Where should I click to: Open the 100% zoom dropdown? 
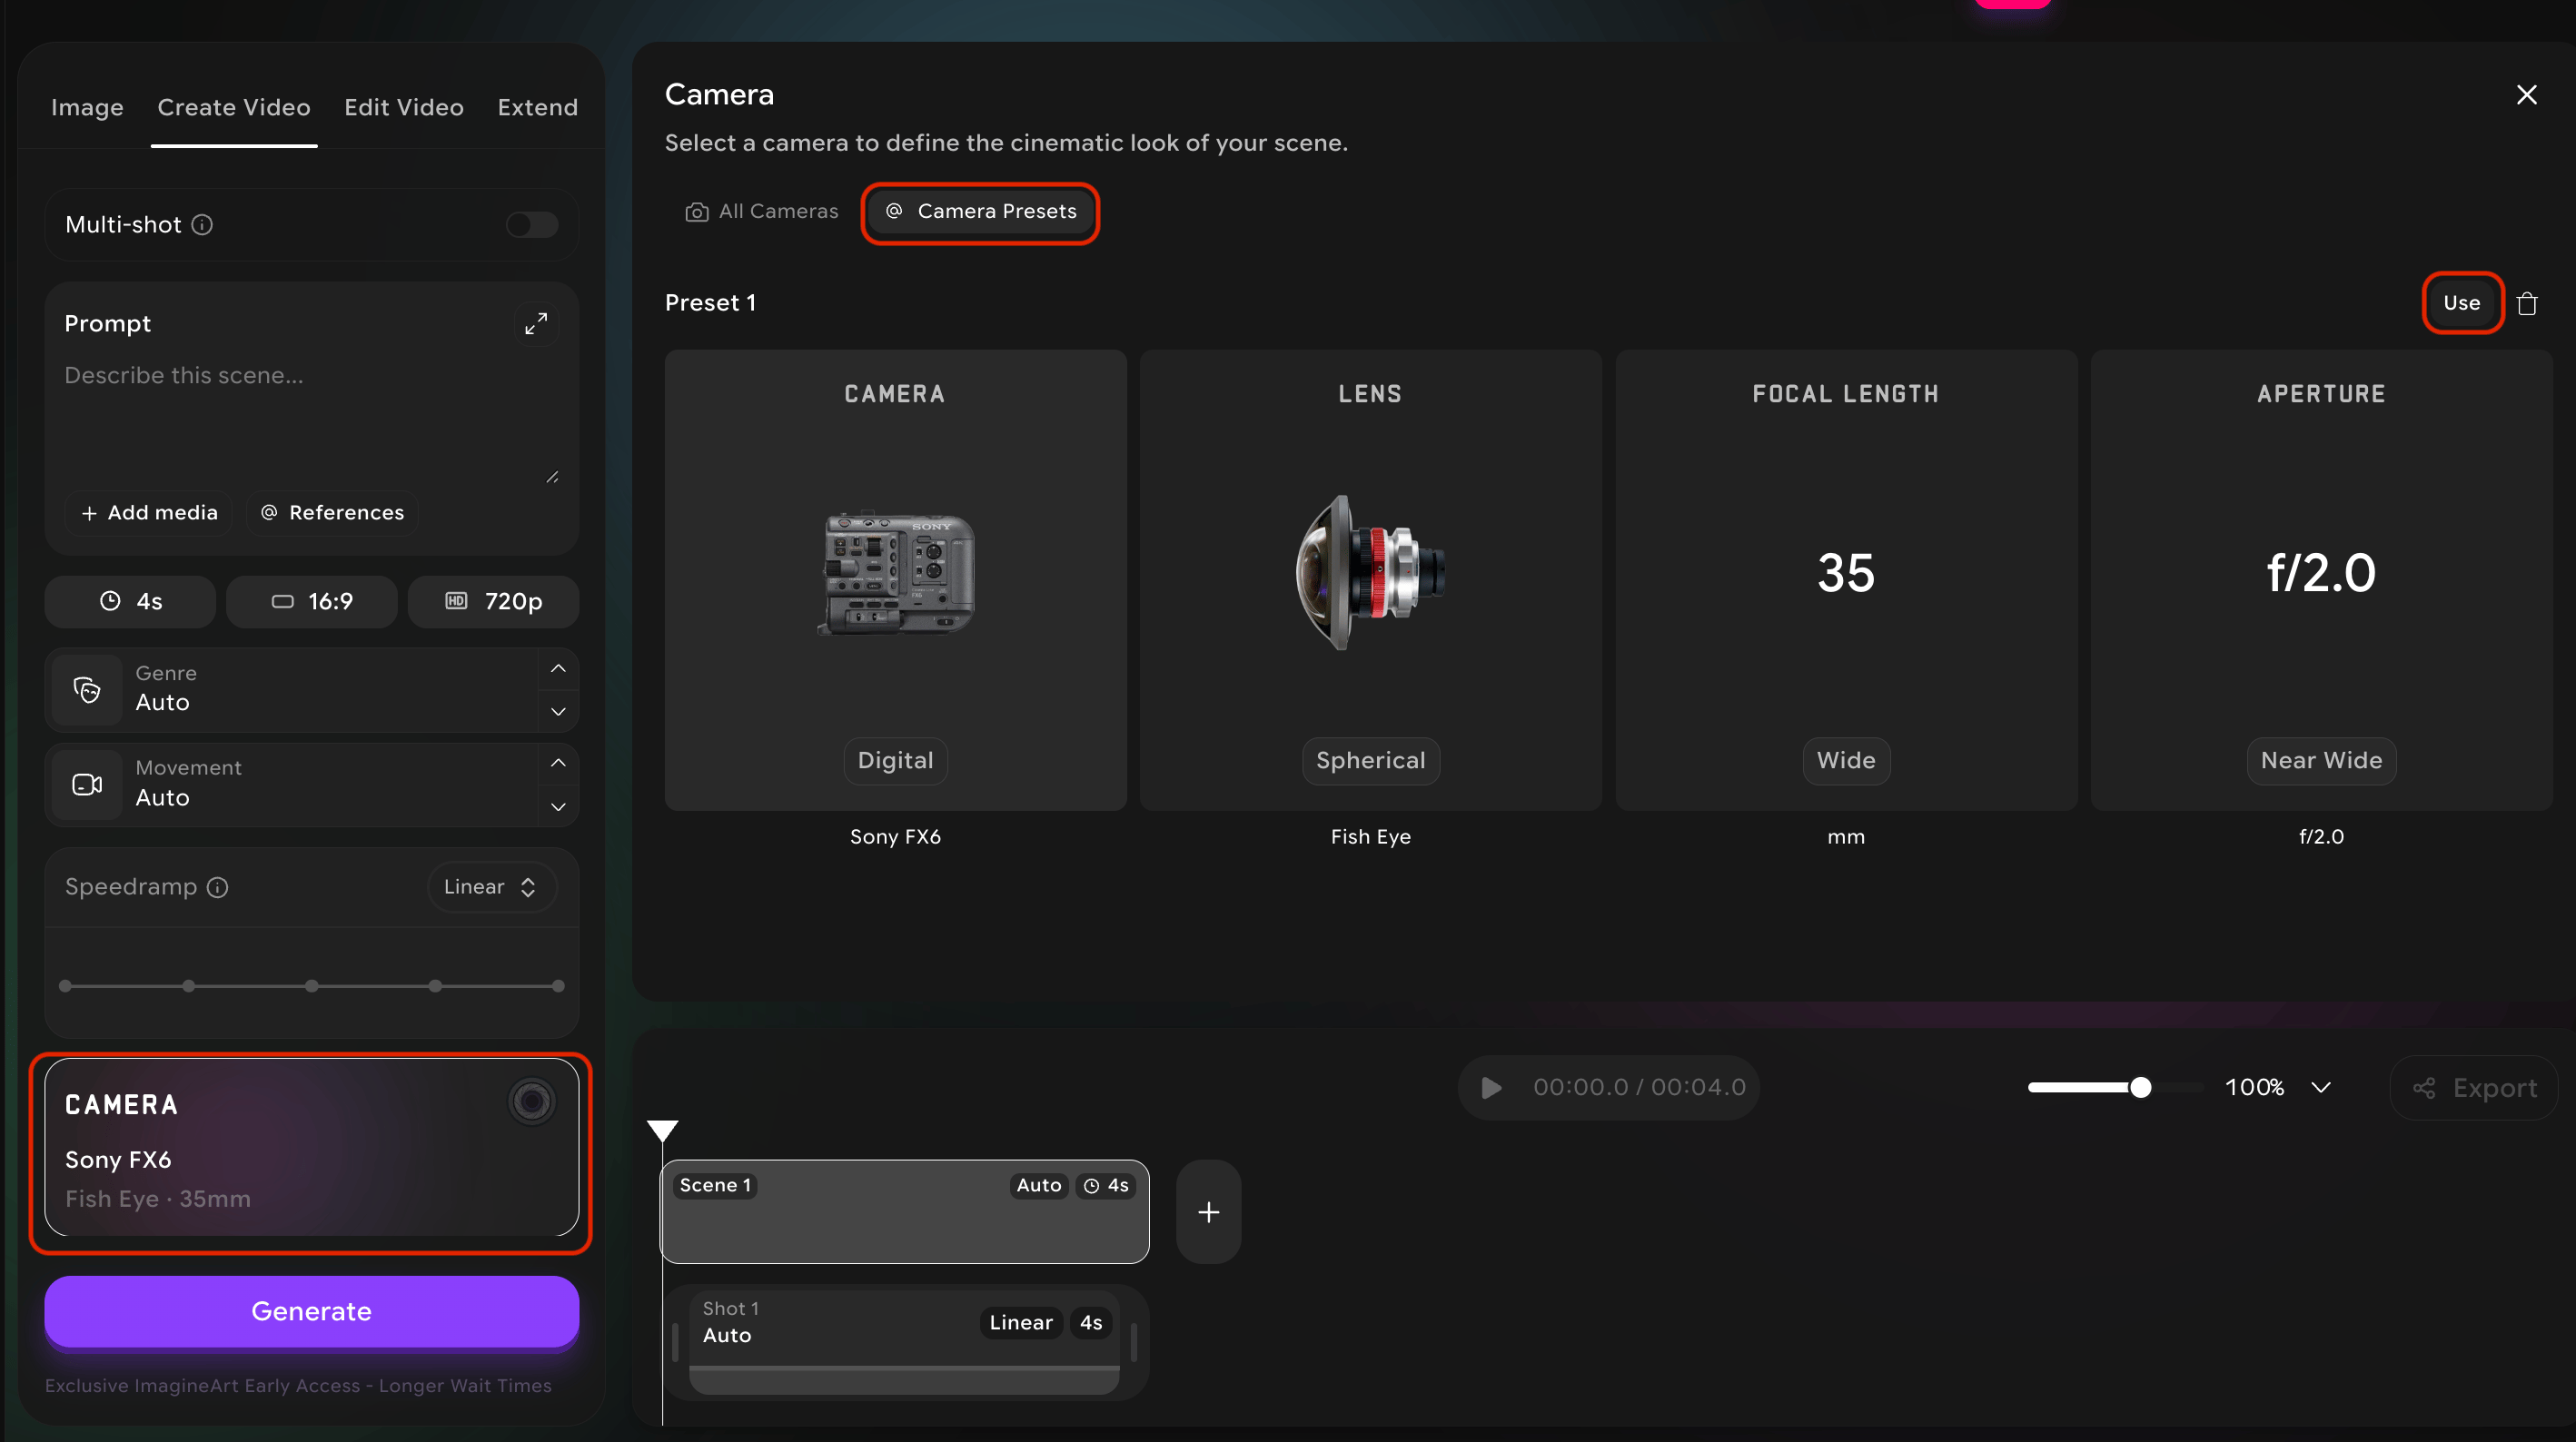click(2278, 1088)
